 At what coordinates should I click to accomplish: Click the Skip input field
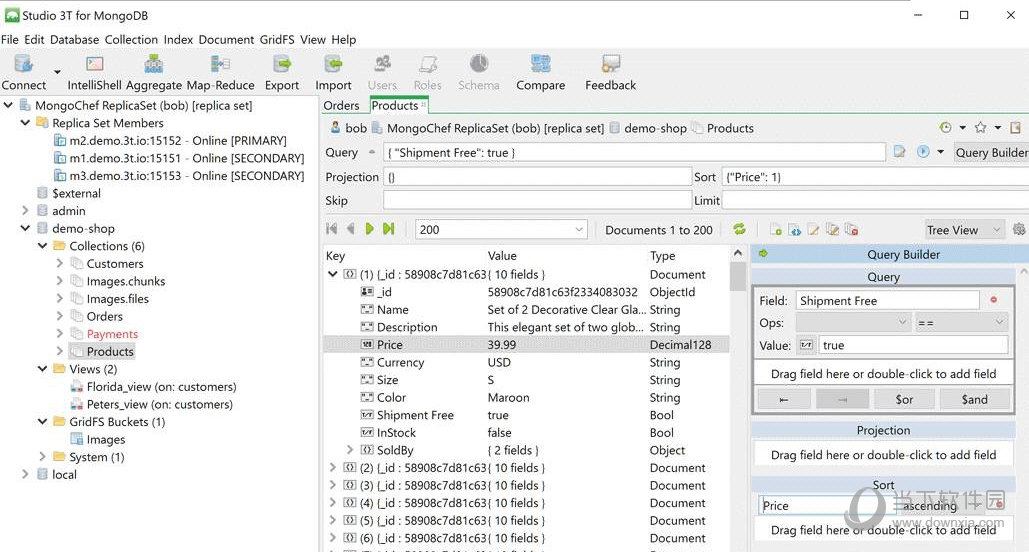[537, 200]
